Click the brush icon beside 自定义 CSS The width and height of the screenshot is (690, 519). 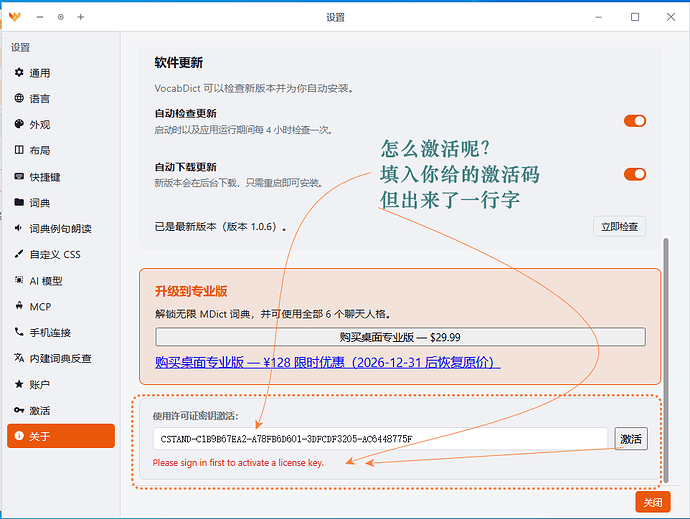18,254
